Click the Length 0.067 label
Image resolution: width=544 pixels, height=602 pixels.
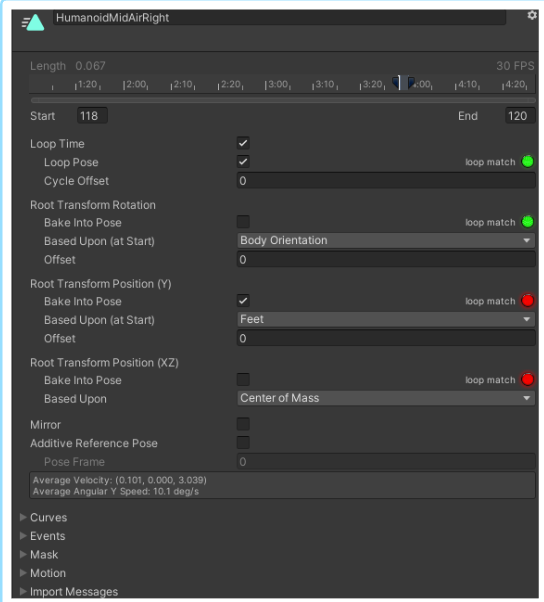[68, 66]
